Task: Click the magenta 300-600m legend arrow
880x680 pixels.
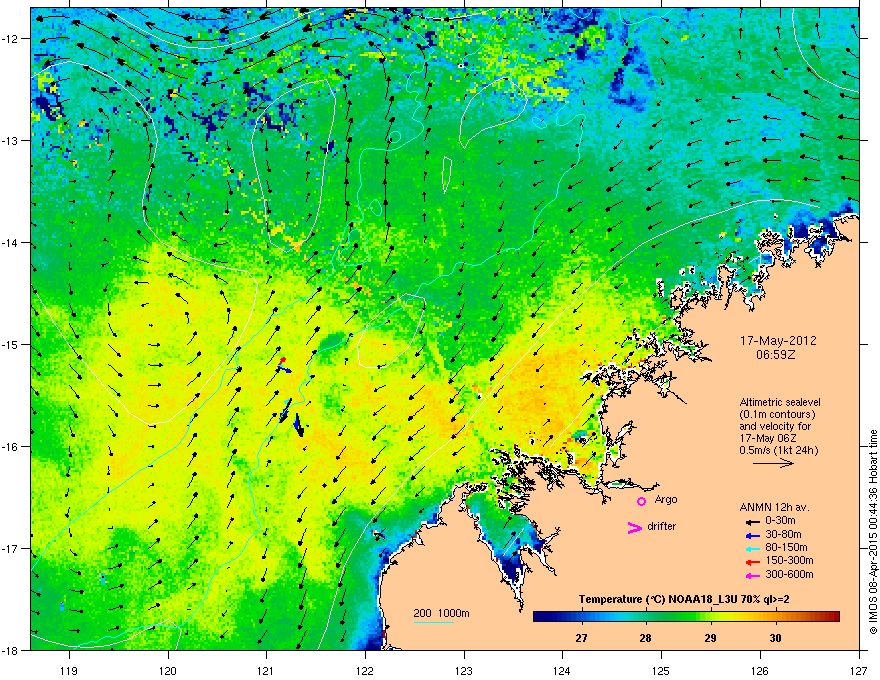Action: pyautogui.click(x=752, y=575)
